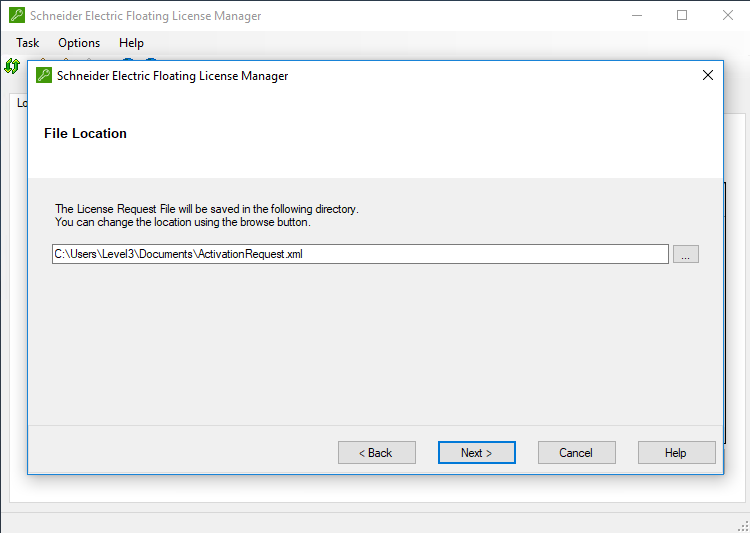Minimize the main License Manager window

637,15
